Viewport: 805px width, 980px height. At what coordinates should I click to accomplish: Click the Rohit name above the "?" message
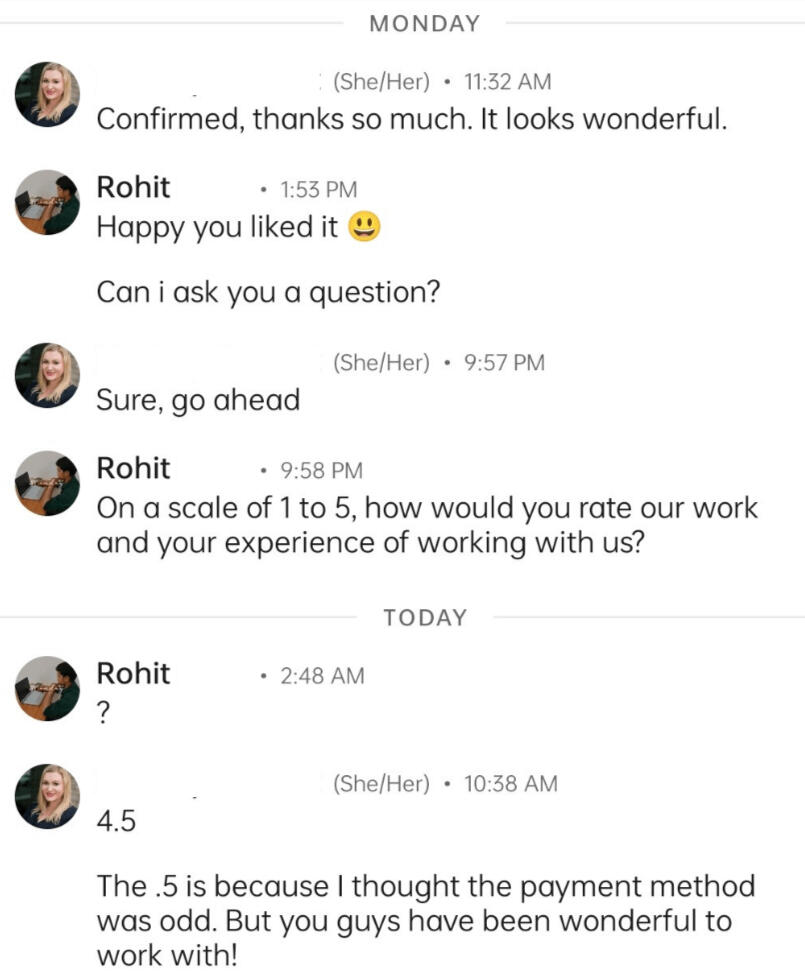coord(133,673)
